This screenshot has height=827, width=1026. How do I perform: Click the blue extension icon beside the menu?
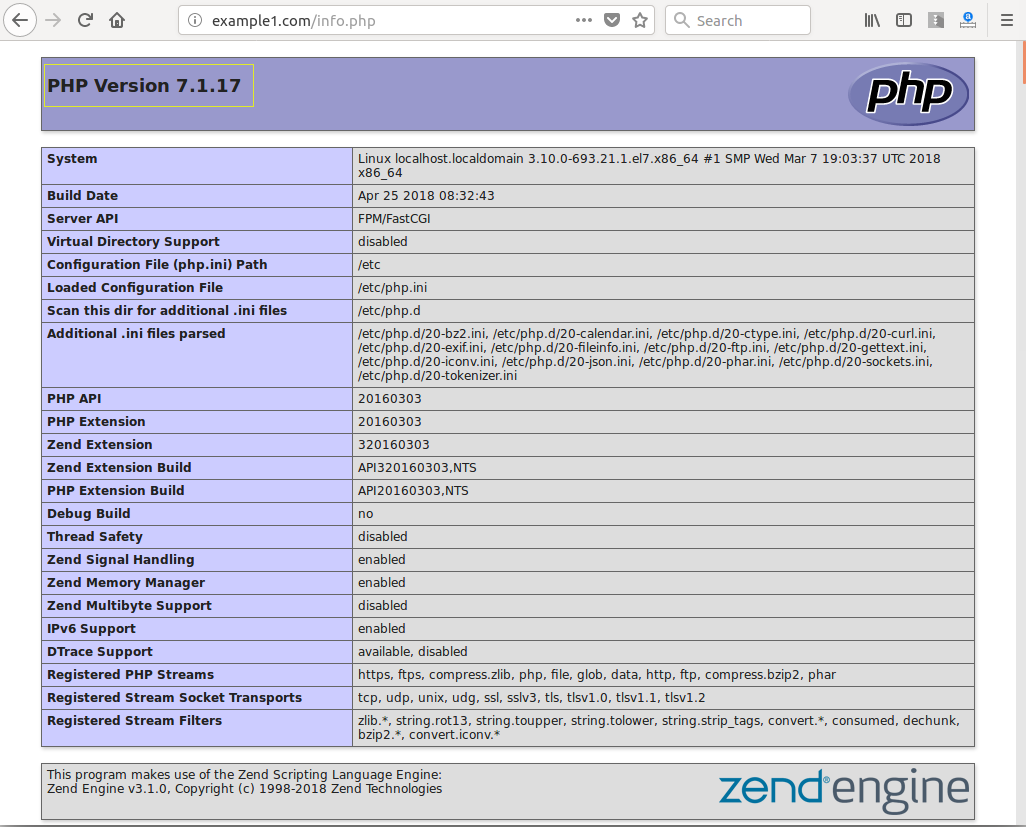(967, 19)
